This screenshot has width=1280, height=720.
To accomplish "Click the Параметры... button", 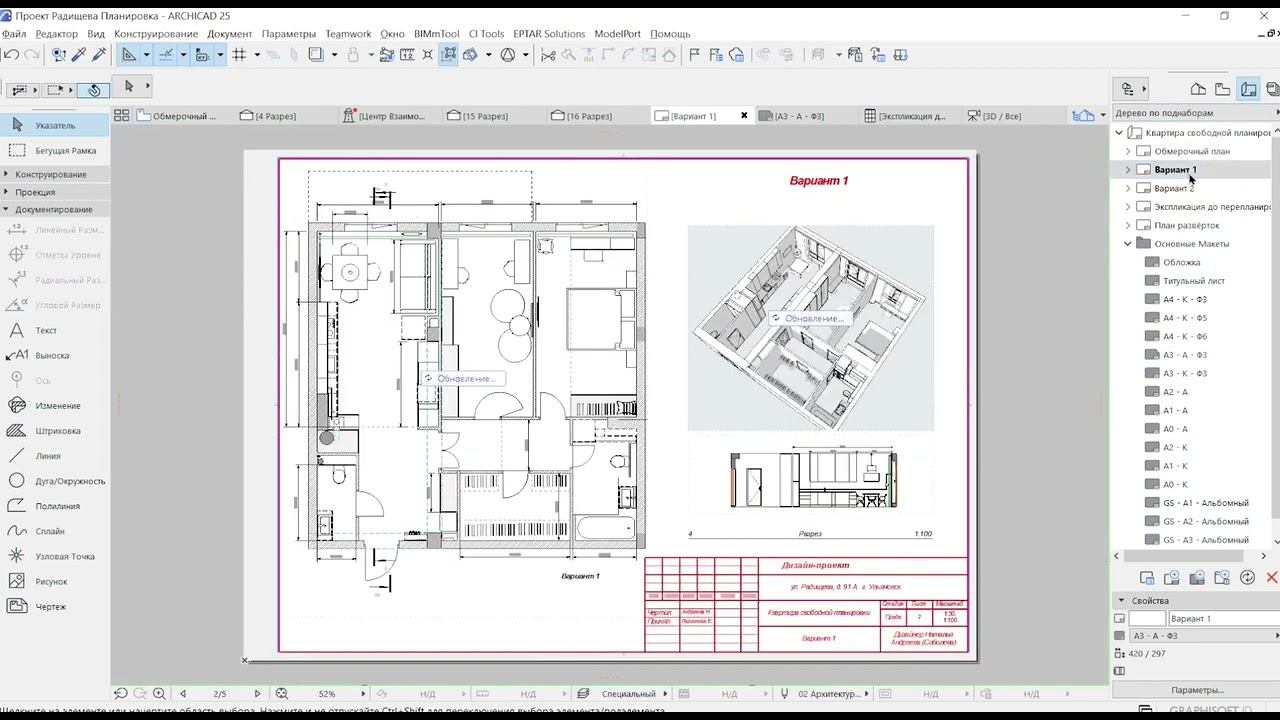I will click(x=1197, y=690).
